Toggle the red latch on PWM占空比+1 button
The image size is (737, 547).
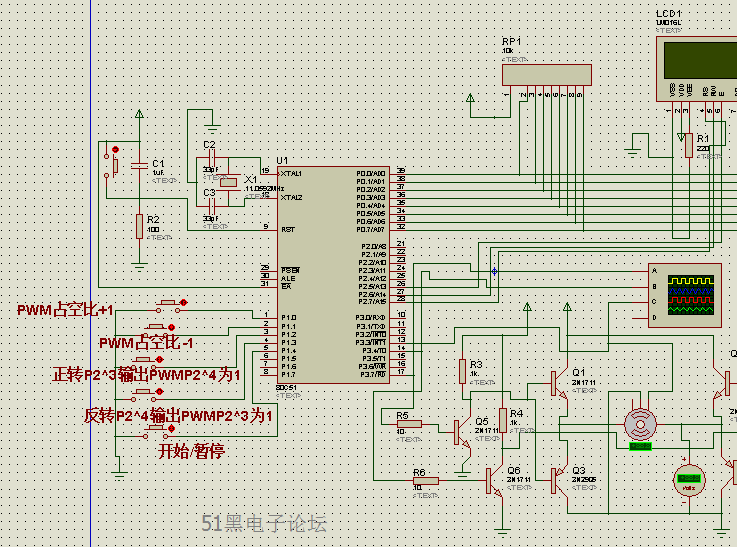point(183,303)
